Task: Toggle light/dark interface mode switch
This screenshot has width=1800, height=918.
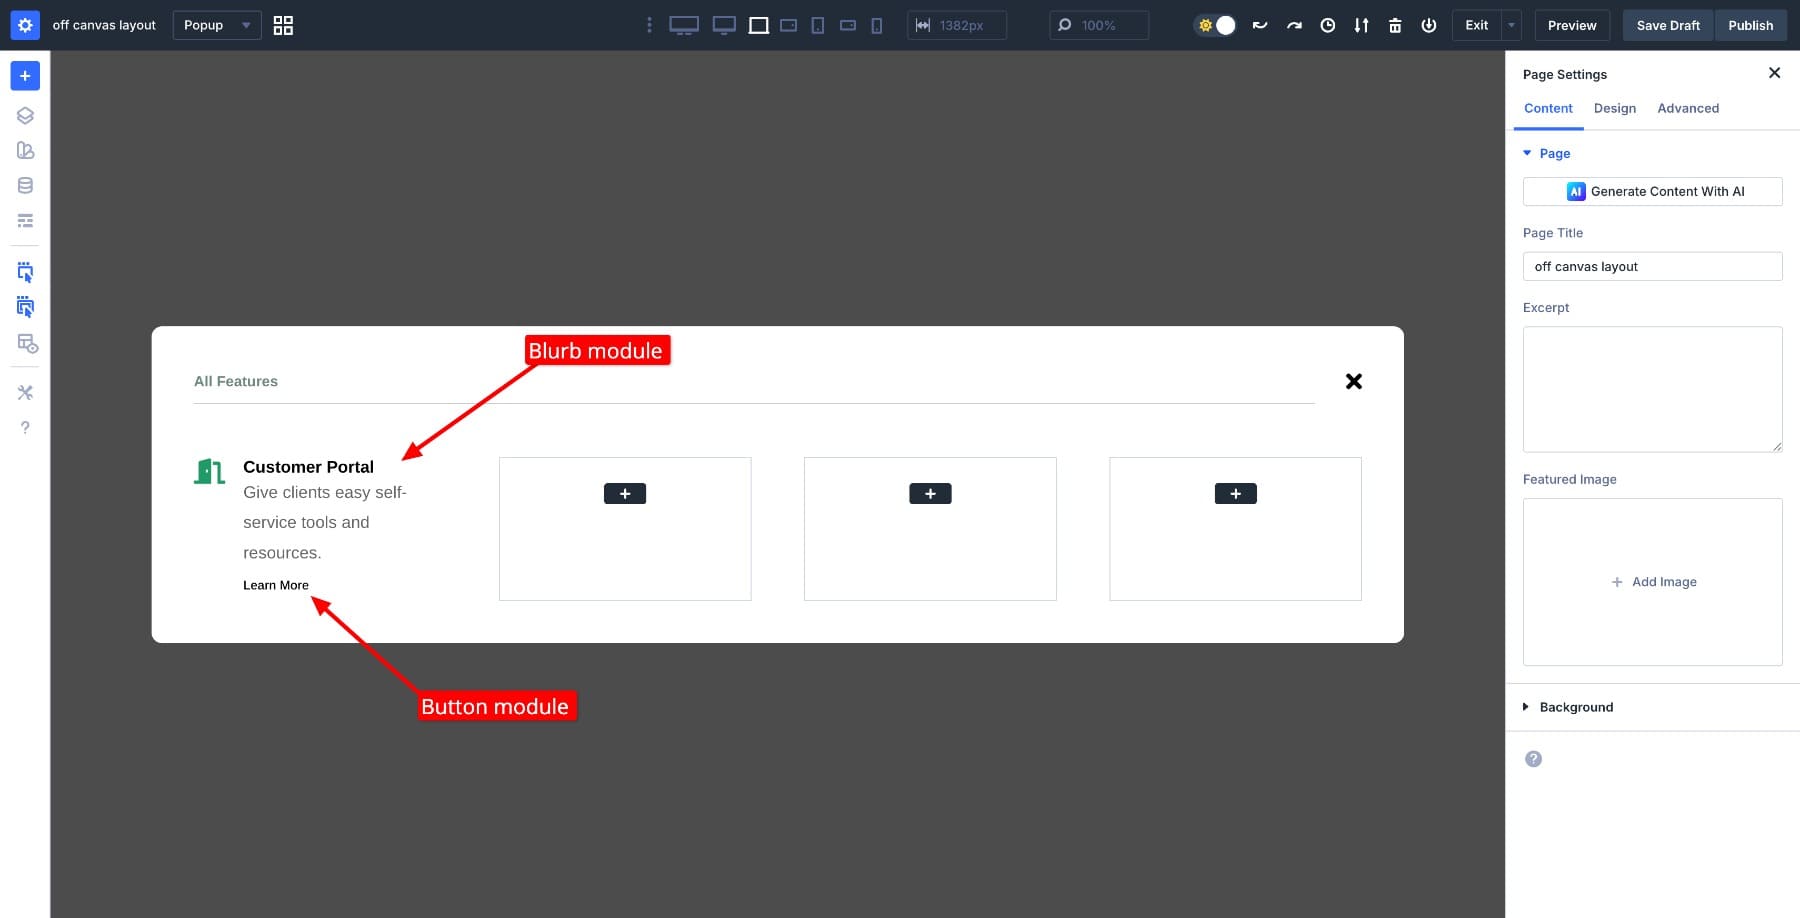Action: click(1214, 25)
